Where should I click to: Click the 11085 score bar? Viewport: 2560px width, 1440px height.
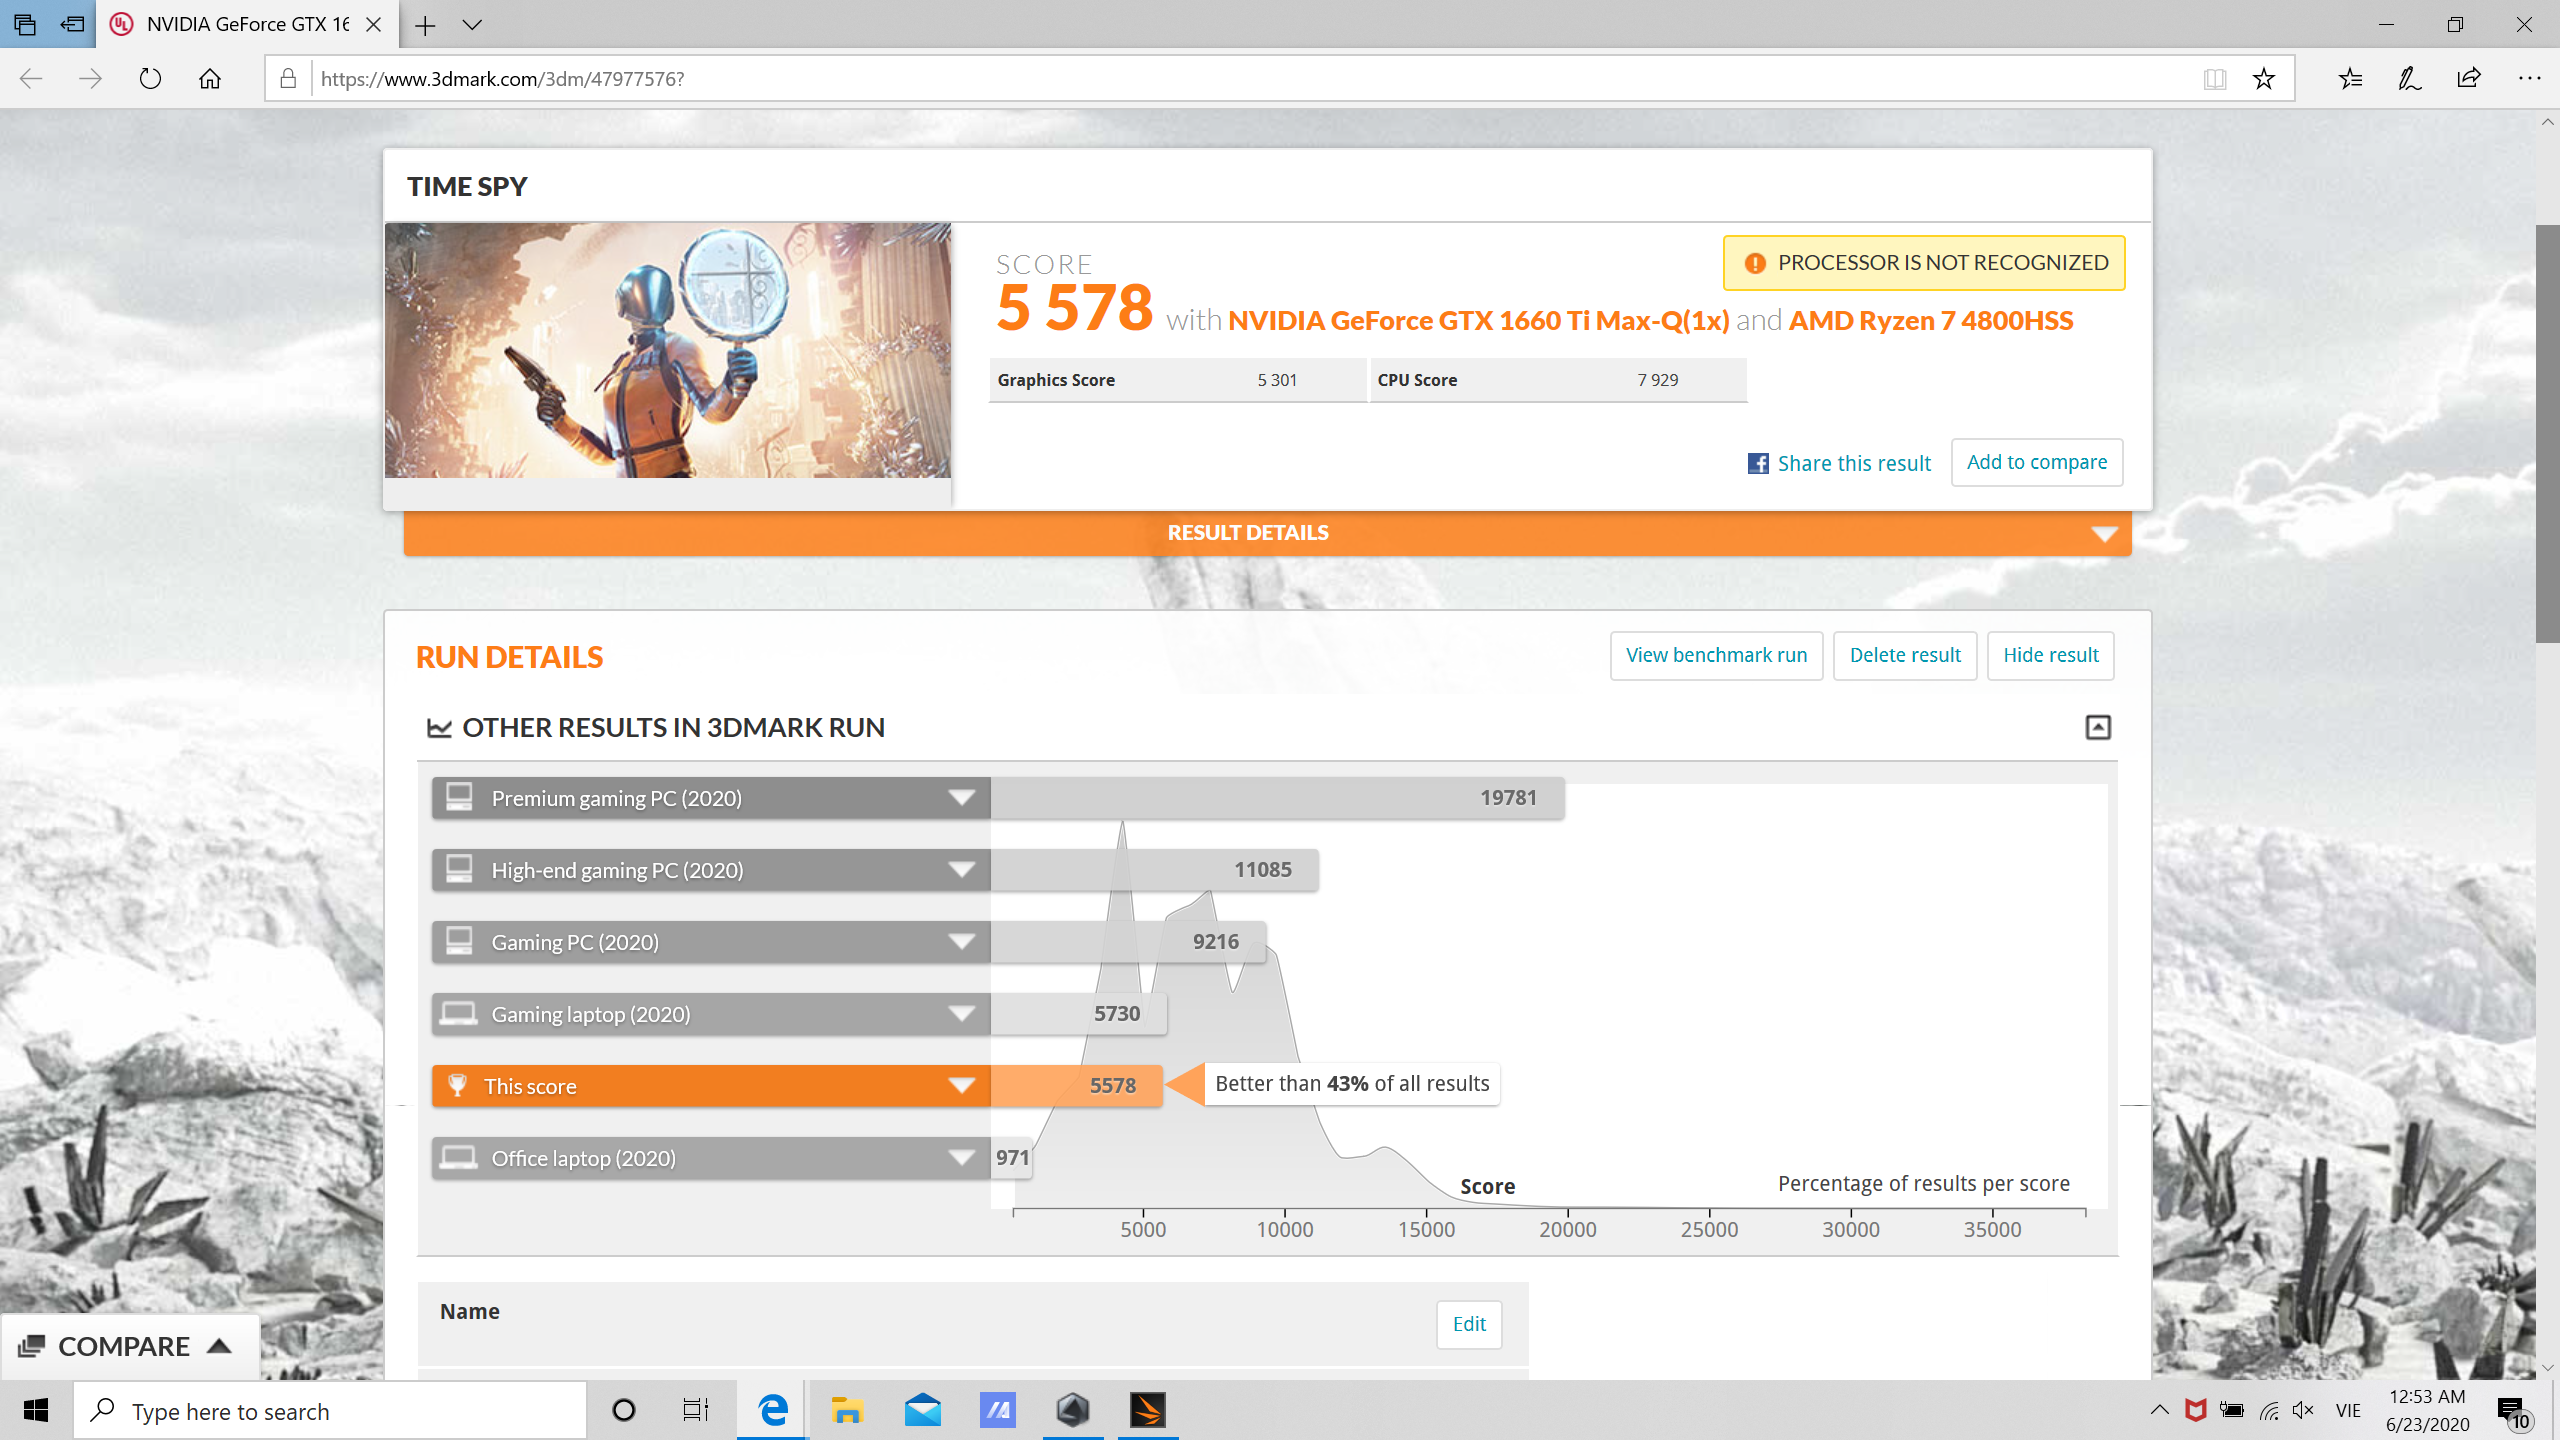(1154, 870)
